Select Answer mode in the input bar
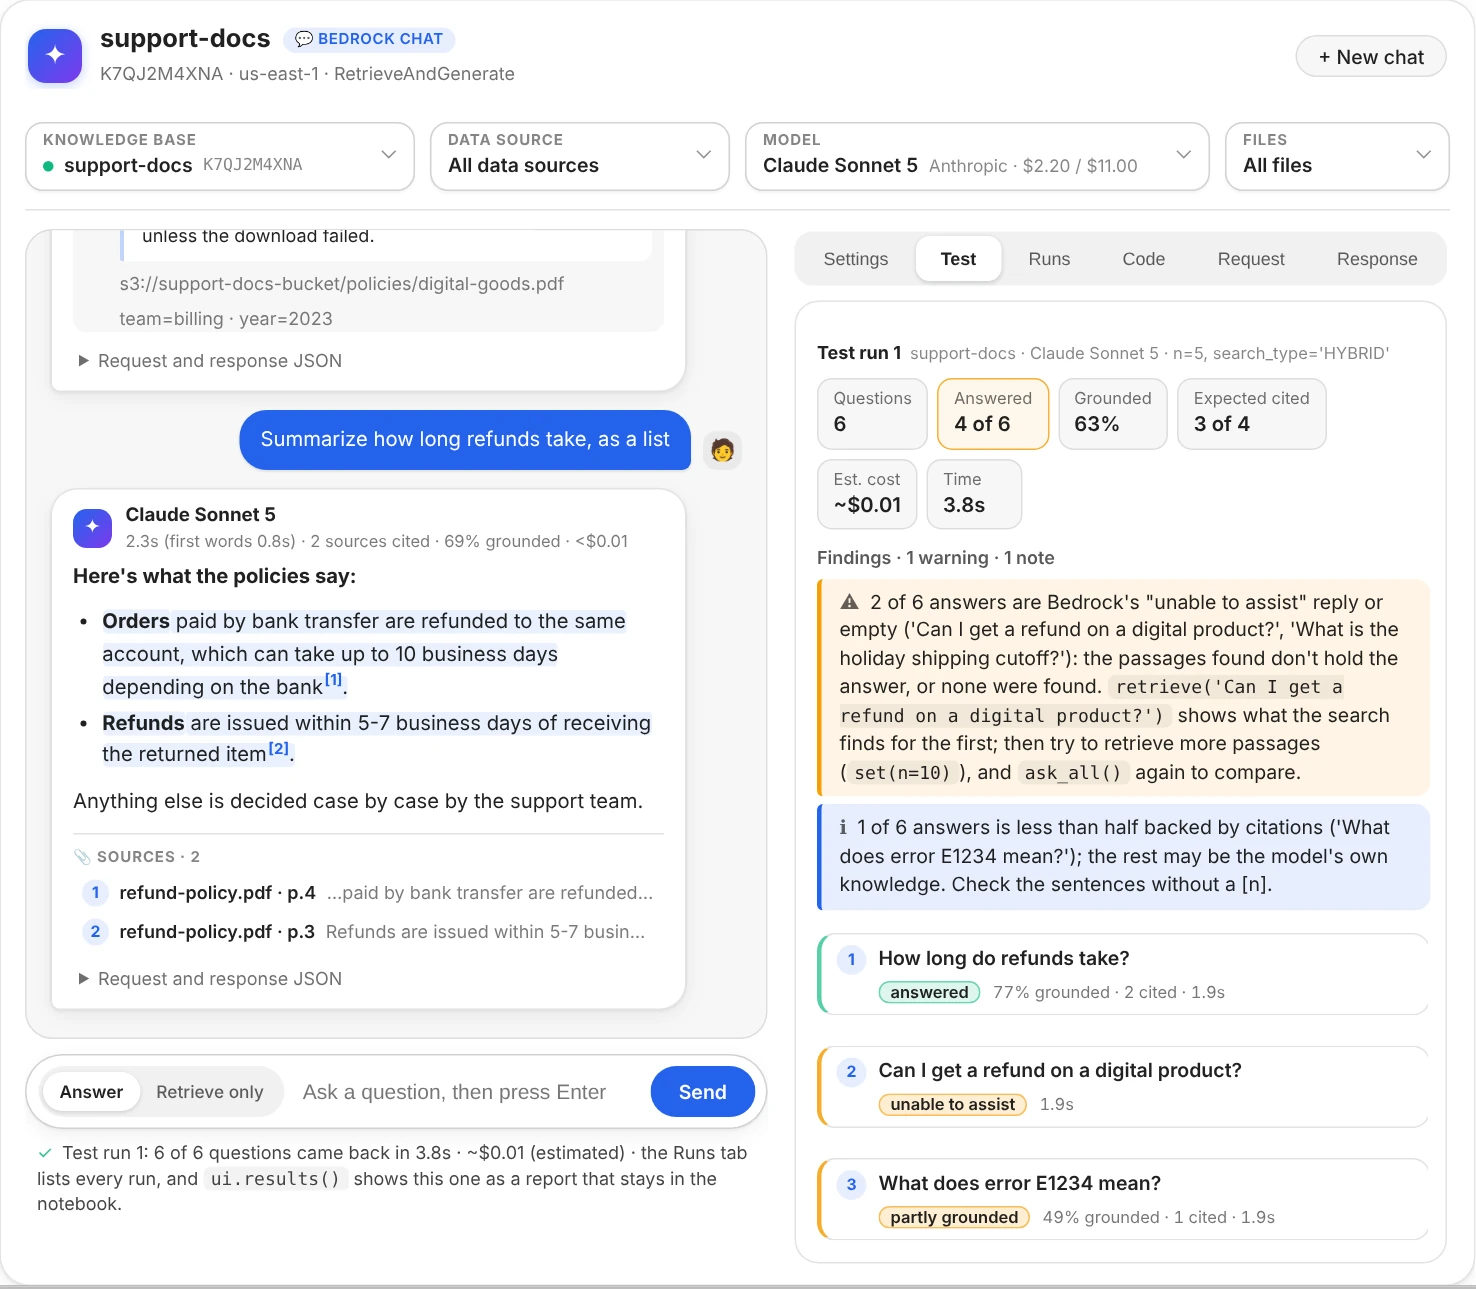The image size is (1476, 1289). pos(91,1092)
